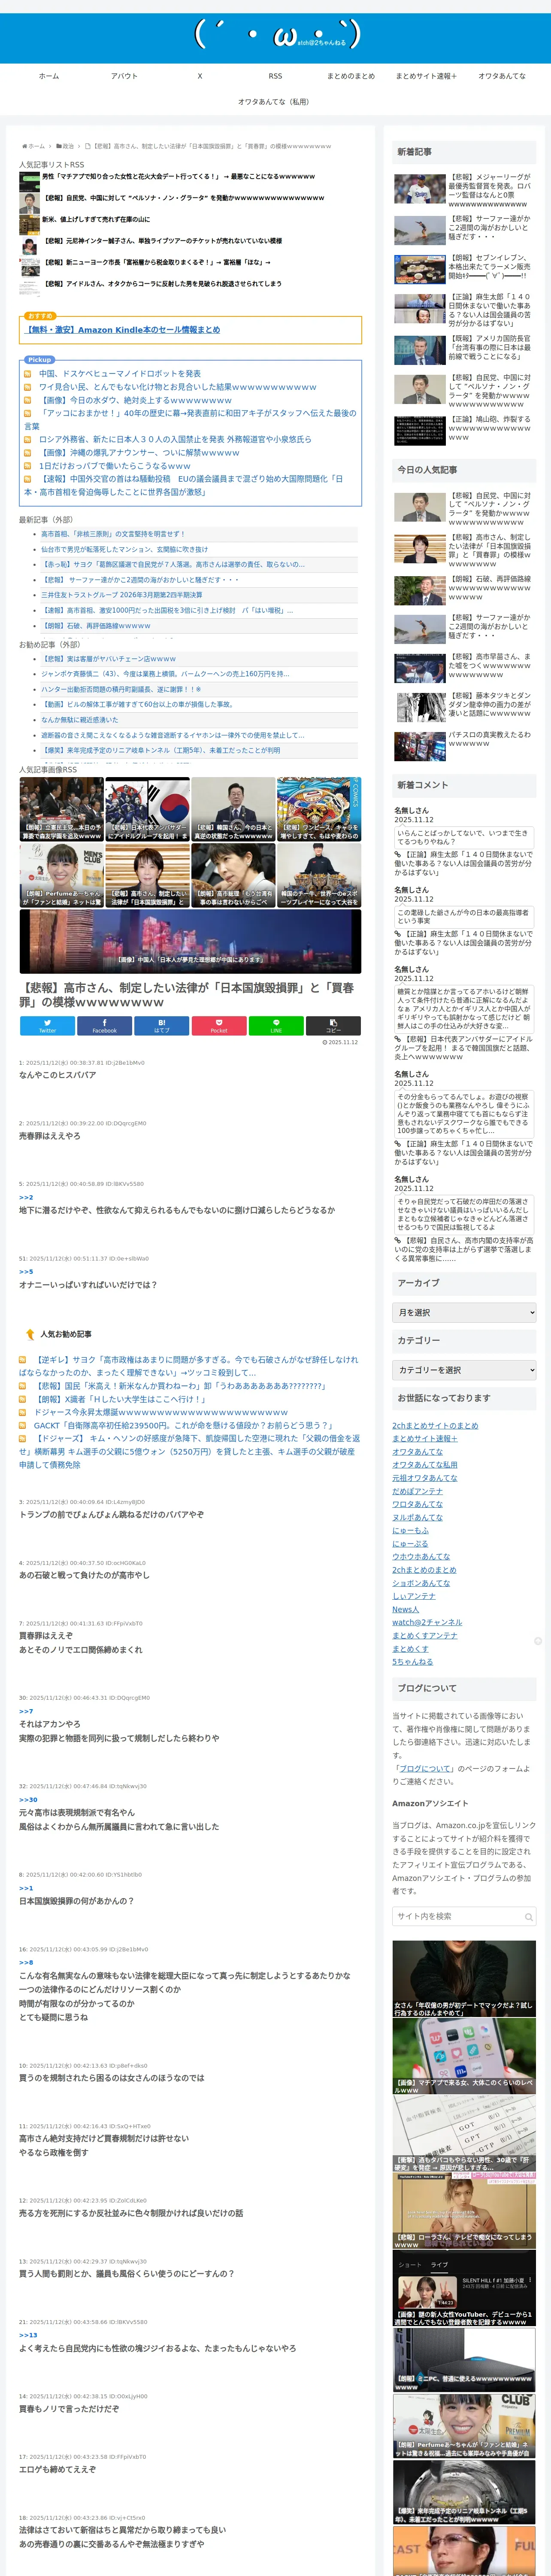The width and height of the screenshot is (551, 2576).
Task: Open the X menu item
Action: pos(199,76)
